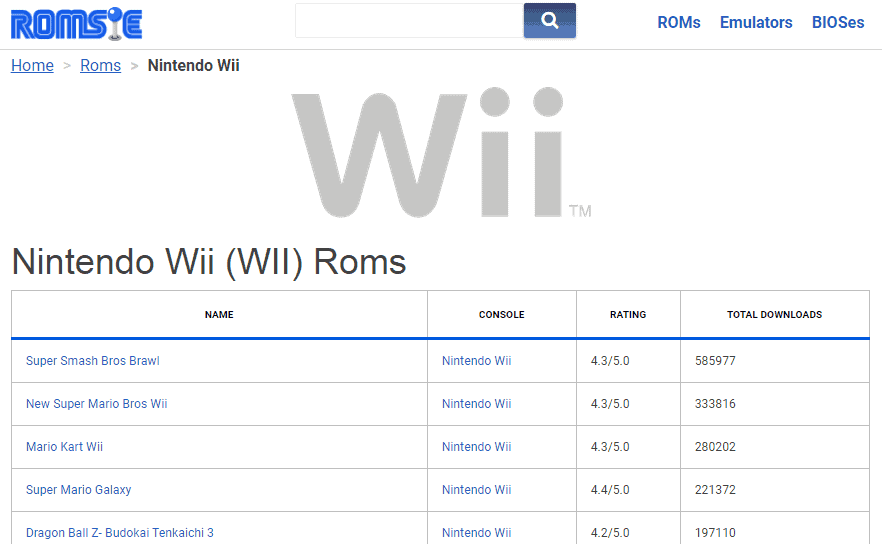Click the 4.3/5.0 rating for Mario Kart Wii
The height and width of the screenshot is (544, 882).
pyautogui.click(x=610, y=447)
